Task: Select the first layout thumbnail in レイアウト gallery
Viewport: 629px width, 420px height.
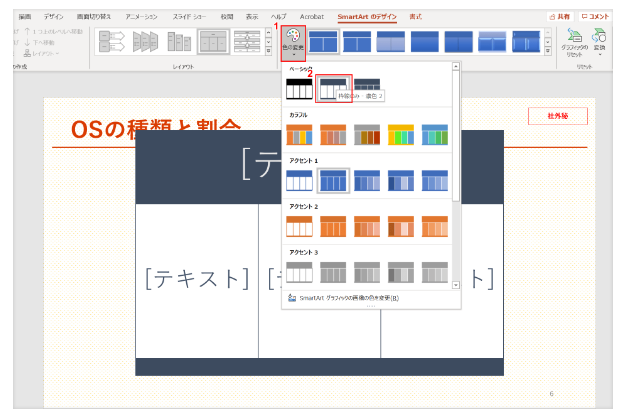Action: click(x=112, y=41)
